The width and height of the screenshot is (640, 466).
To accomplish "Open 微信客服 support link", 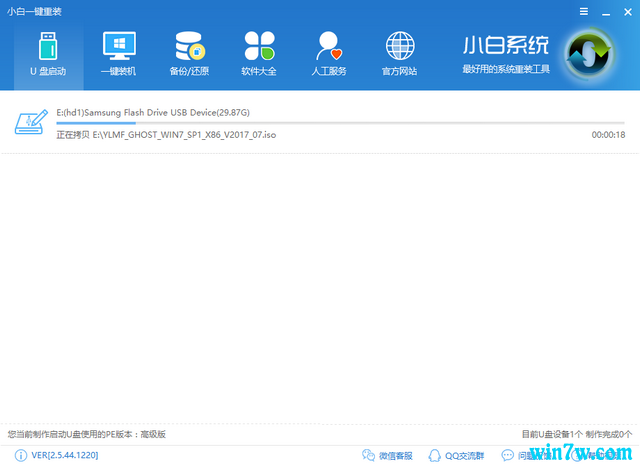I will tap(396, 455).
